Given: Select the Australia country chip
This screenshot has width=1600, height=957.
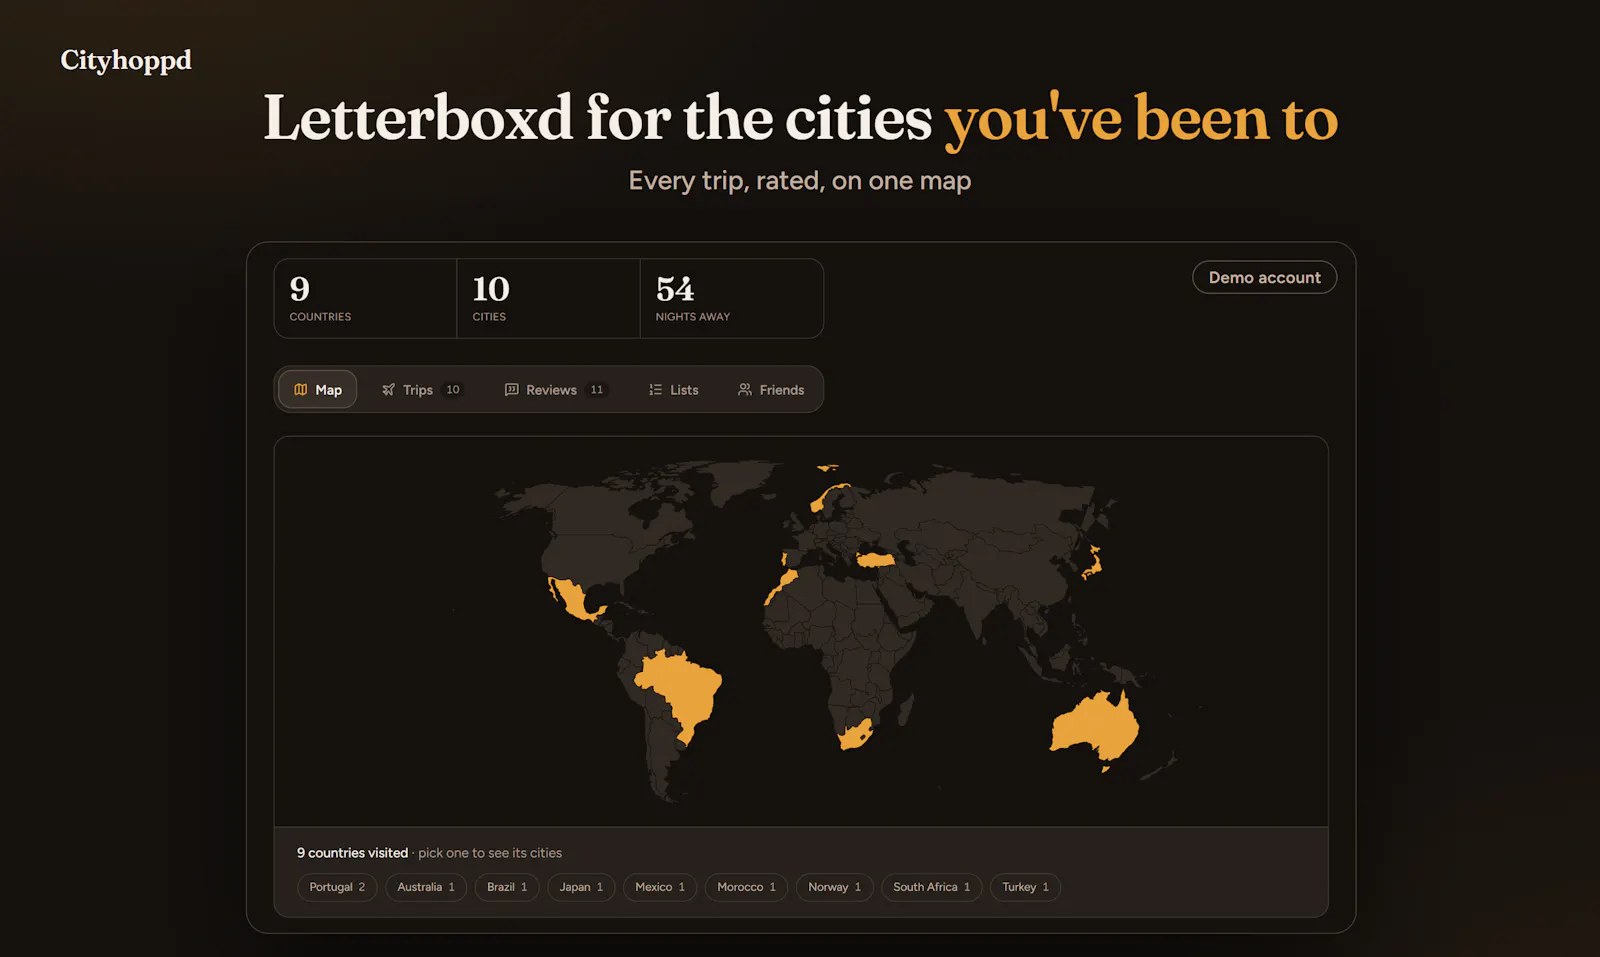Looking at the screenshot, I should click(426, 887).
